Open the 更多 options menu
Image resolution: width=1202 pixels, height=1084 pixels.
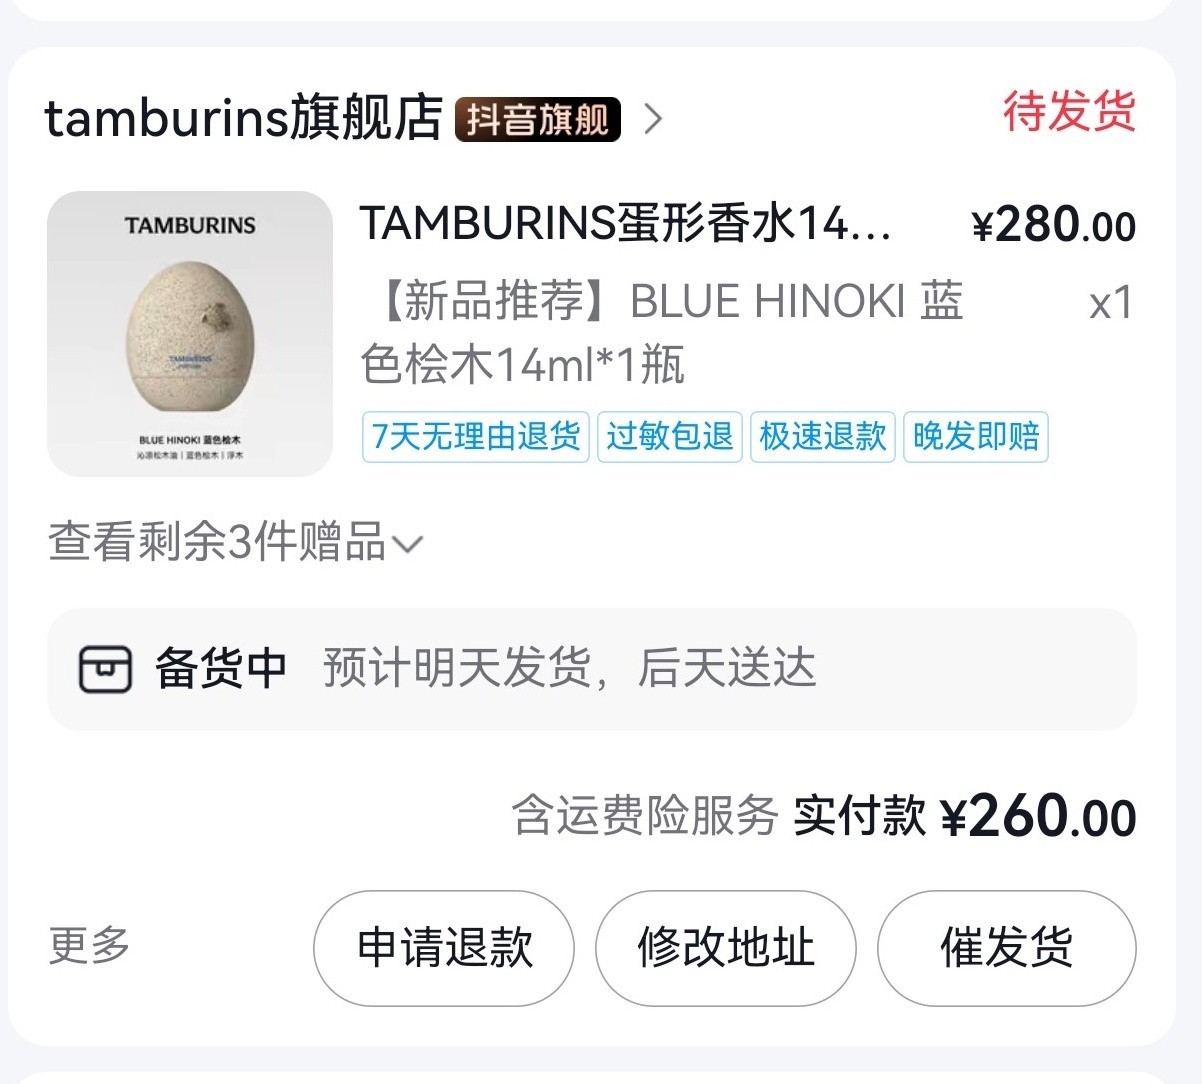point(90,945)
